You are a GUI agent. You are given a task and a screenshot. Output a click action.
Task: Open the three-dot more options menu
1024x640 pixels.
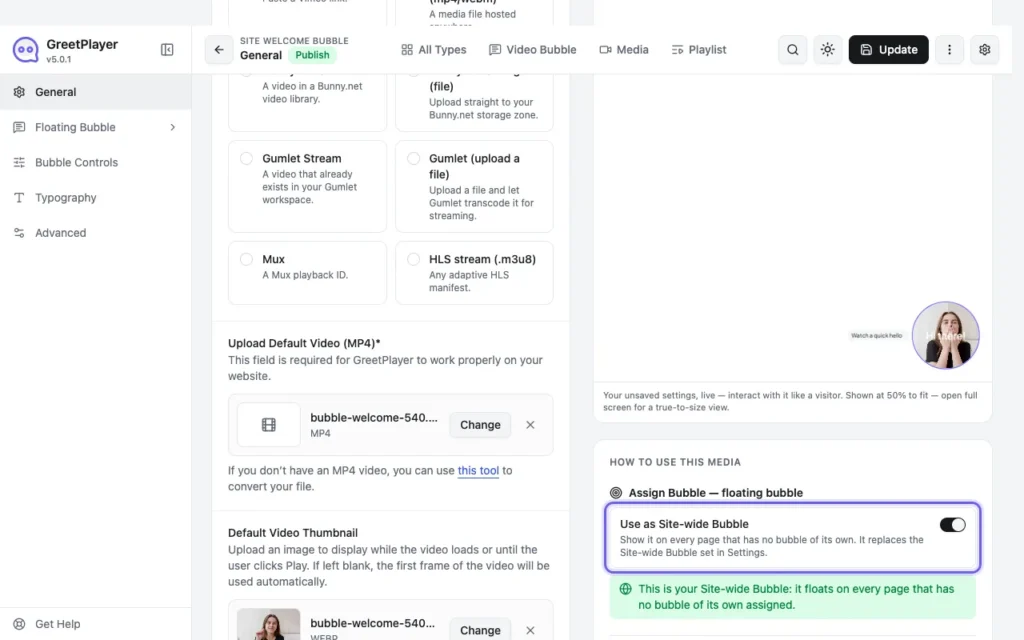pos(950,50)
